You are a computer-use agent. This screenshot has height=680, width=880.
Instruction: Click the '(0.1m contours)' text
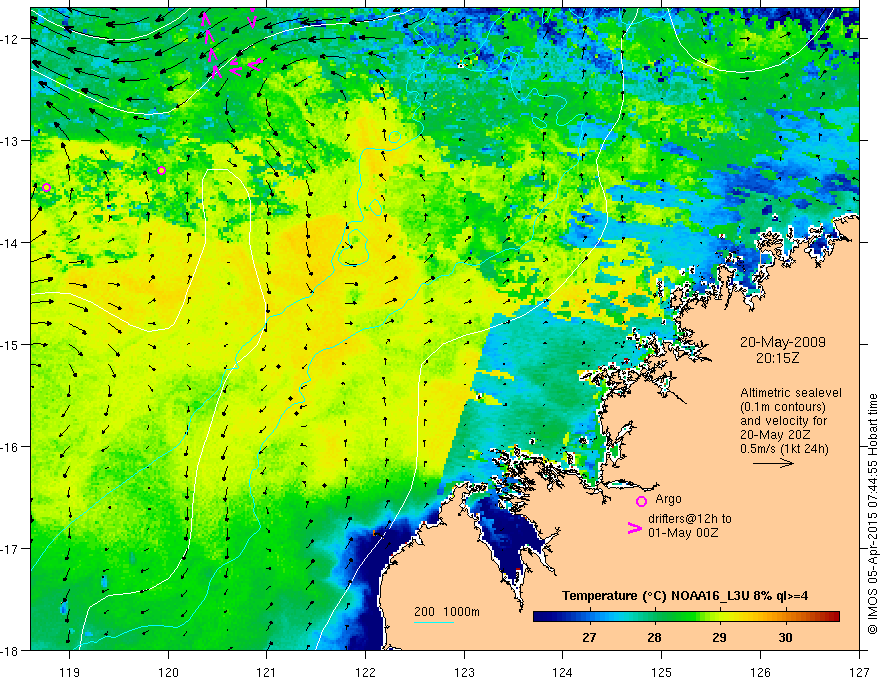pos(783,407)
